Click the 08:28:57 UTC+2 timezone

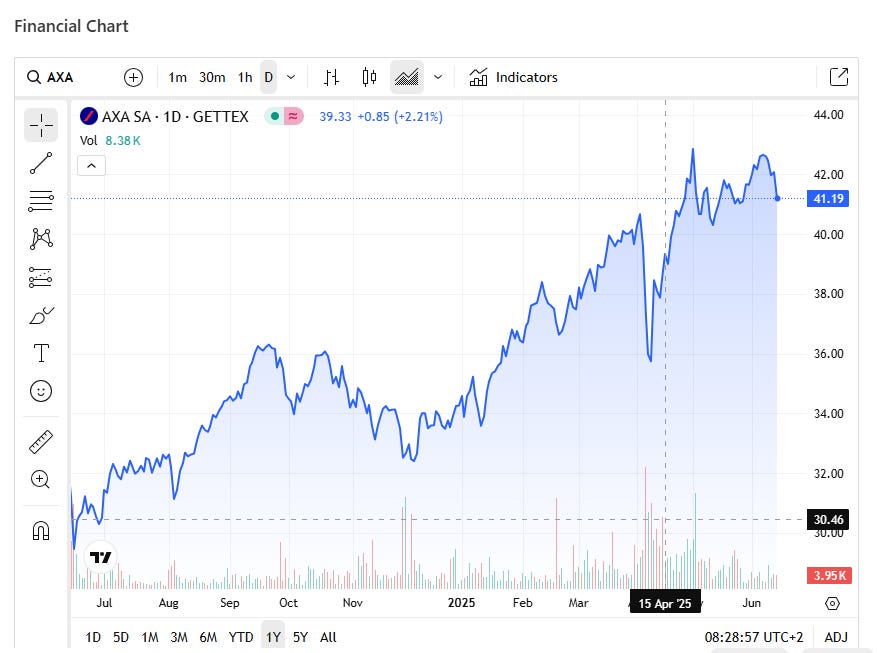pyautogui.click(x=753, y=637)
